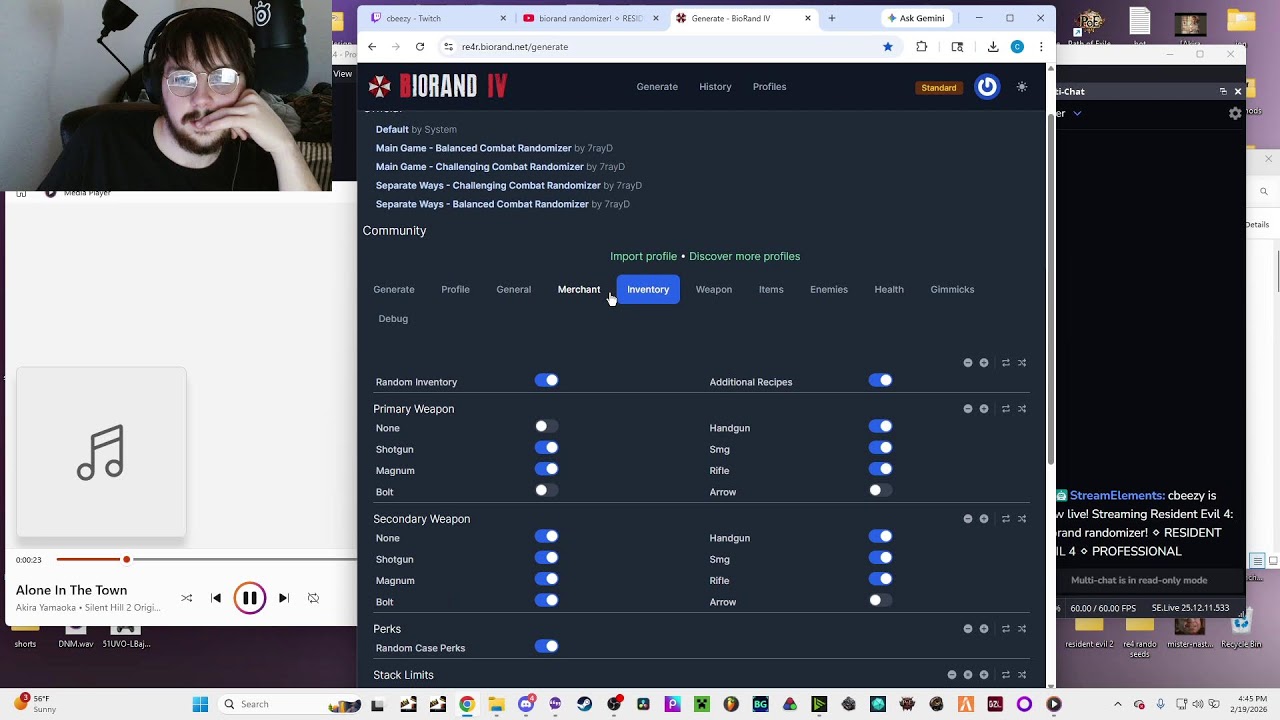Screen dimensions: 1280x720
Task: Open Chrome downloads icon
Action: pos(992,46)
